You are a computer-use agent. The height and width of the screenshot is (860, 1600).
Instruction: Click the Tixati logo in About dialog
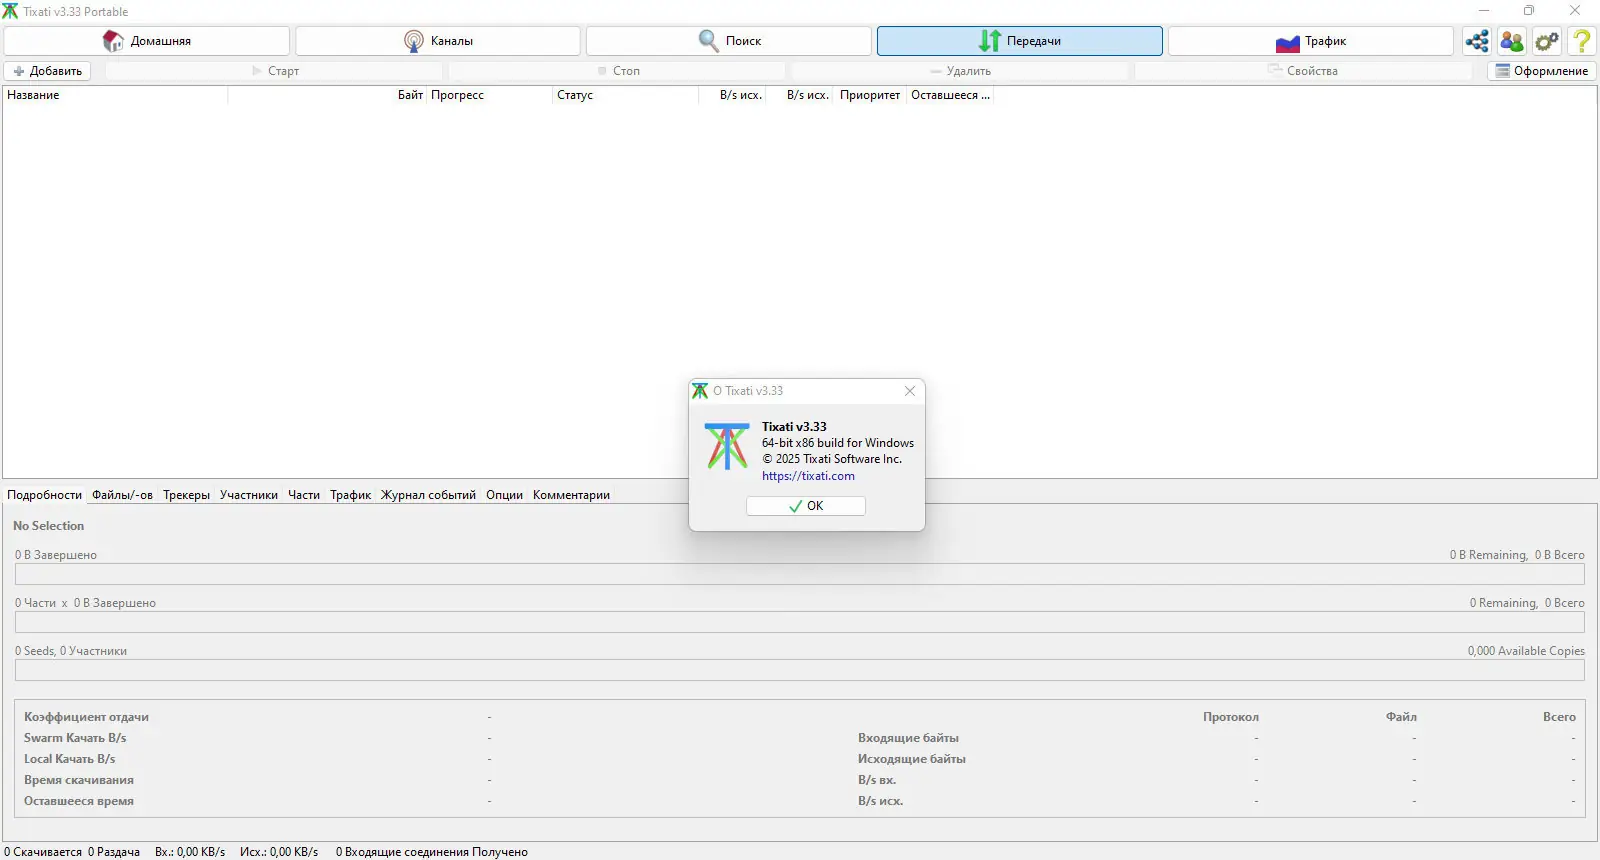click(x=727, y=446)
